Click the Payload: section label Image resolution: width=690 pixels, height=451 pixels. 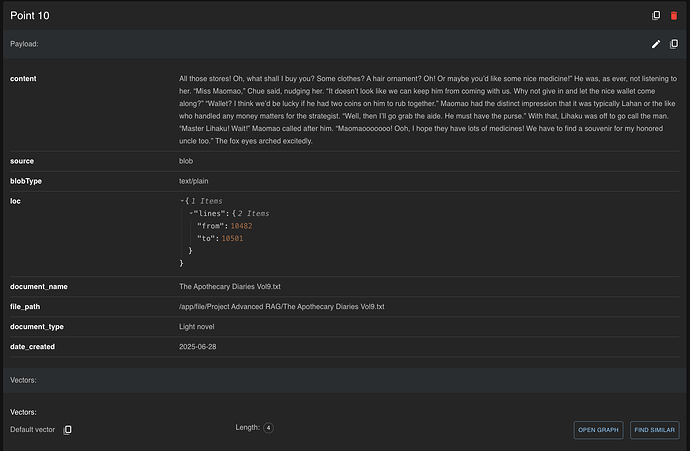tap(24, 44)
